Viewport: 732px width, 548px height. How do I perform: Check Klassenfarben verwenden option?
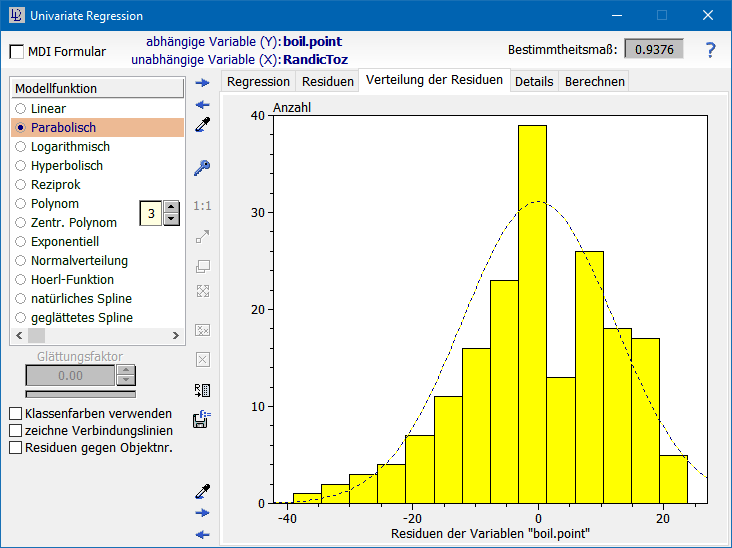15,413
